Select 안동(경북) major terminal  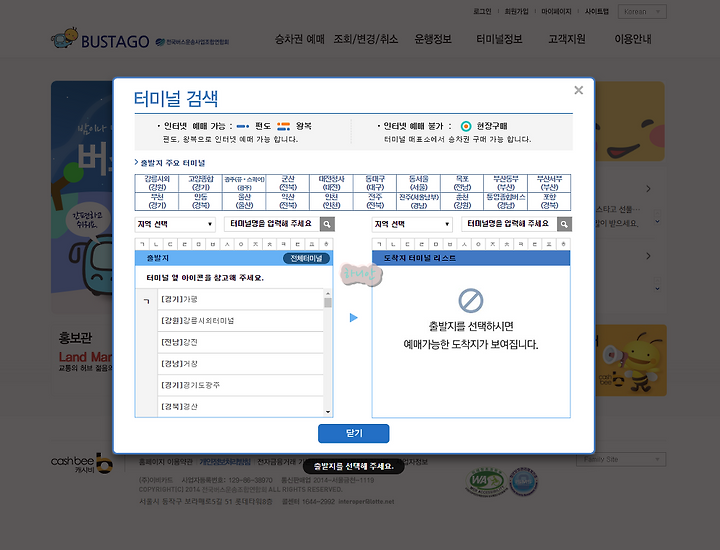(200, 201)
